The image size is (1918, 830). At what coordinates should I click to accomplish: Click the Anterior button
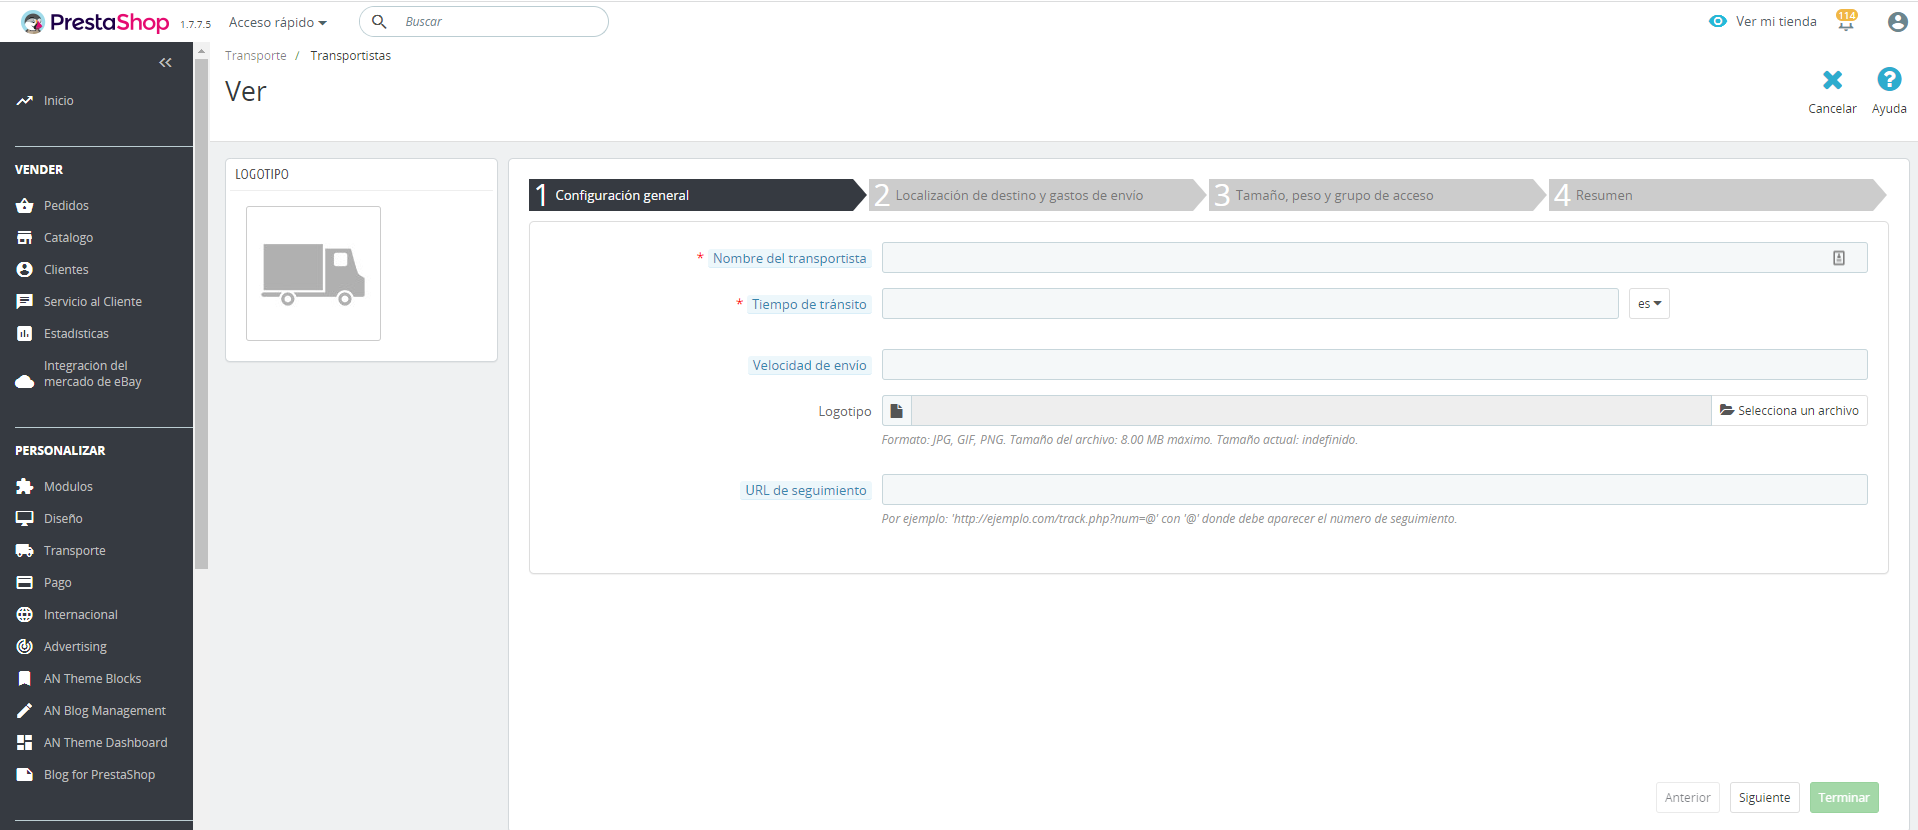[x=1688, y=797]
